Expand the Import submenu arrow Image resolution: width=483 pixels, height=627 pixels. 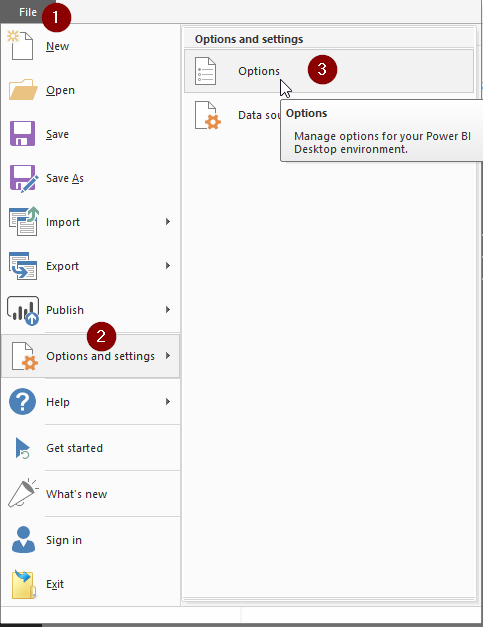click(x=168, y=222)
